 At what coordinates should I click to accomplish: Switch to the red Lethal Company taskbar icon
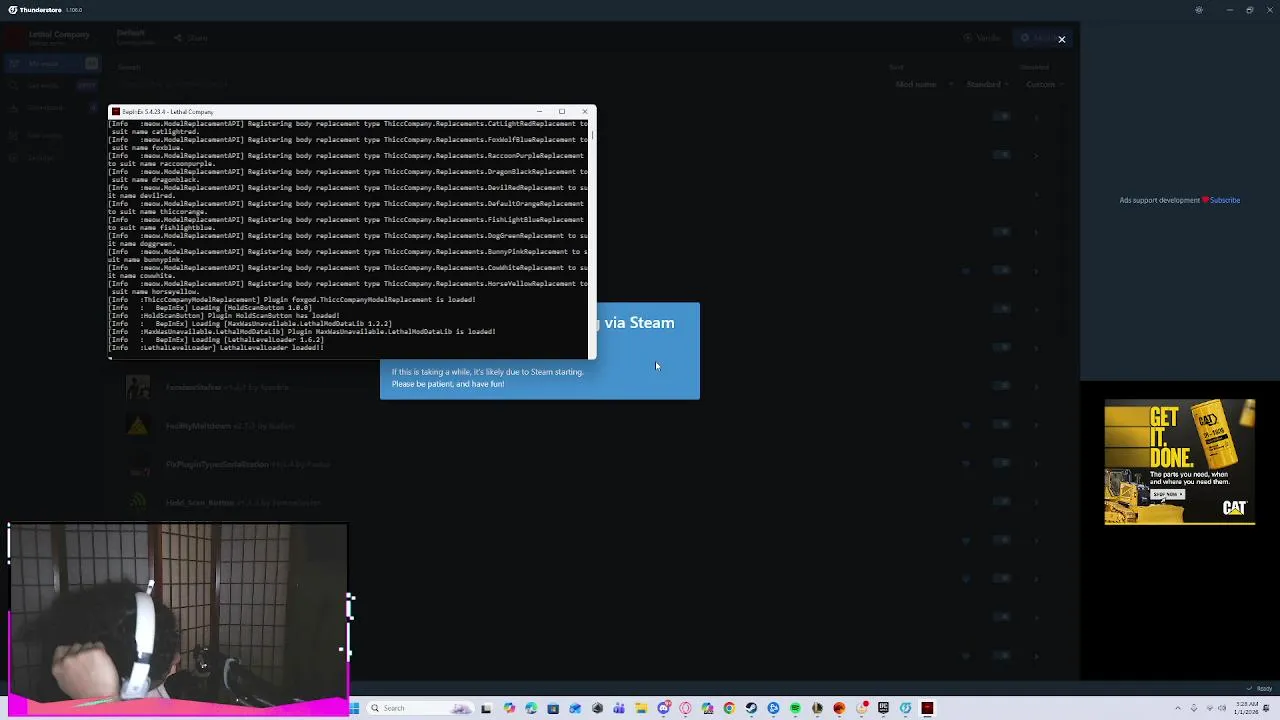click(927, 708)
